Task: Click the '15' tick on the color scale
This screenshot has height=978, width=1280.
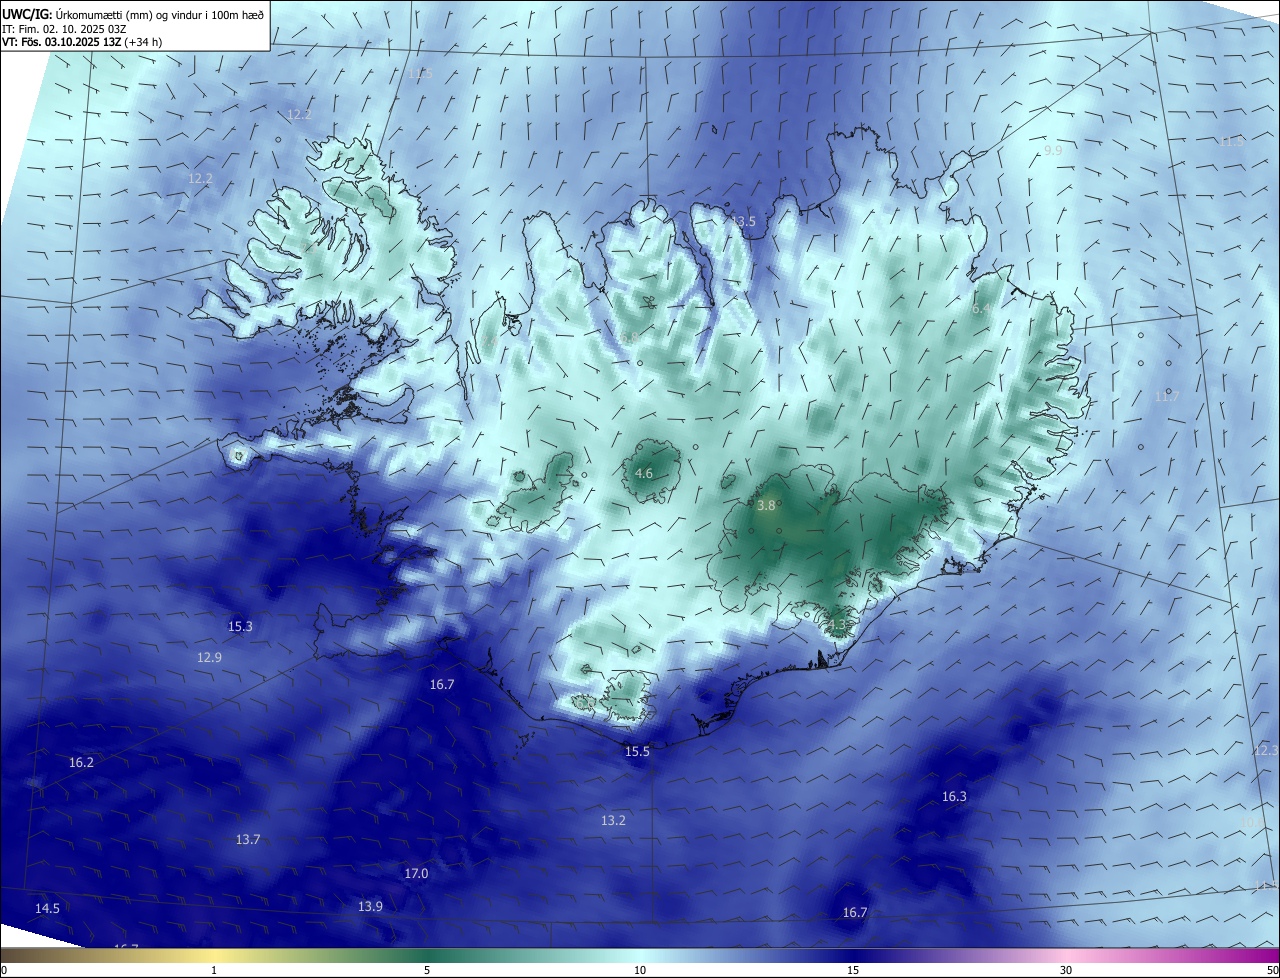Action: pos(853,970)
